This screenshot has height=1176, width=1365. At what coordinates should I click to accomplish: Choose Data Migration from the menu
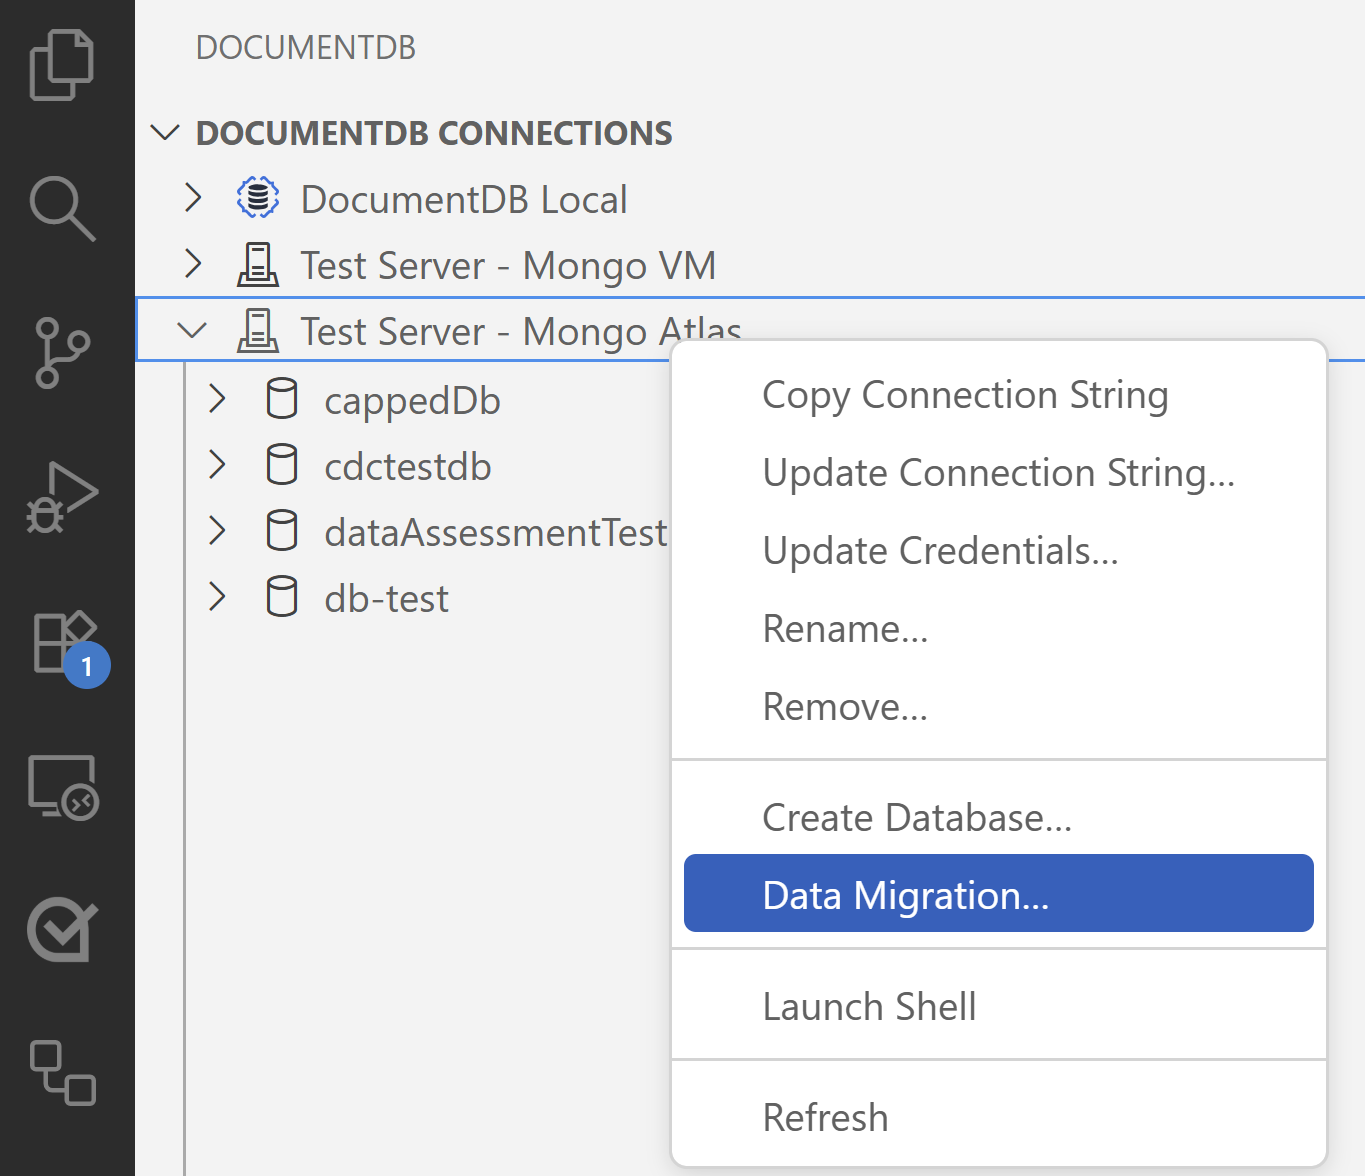905,893
